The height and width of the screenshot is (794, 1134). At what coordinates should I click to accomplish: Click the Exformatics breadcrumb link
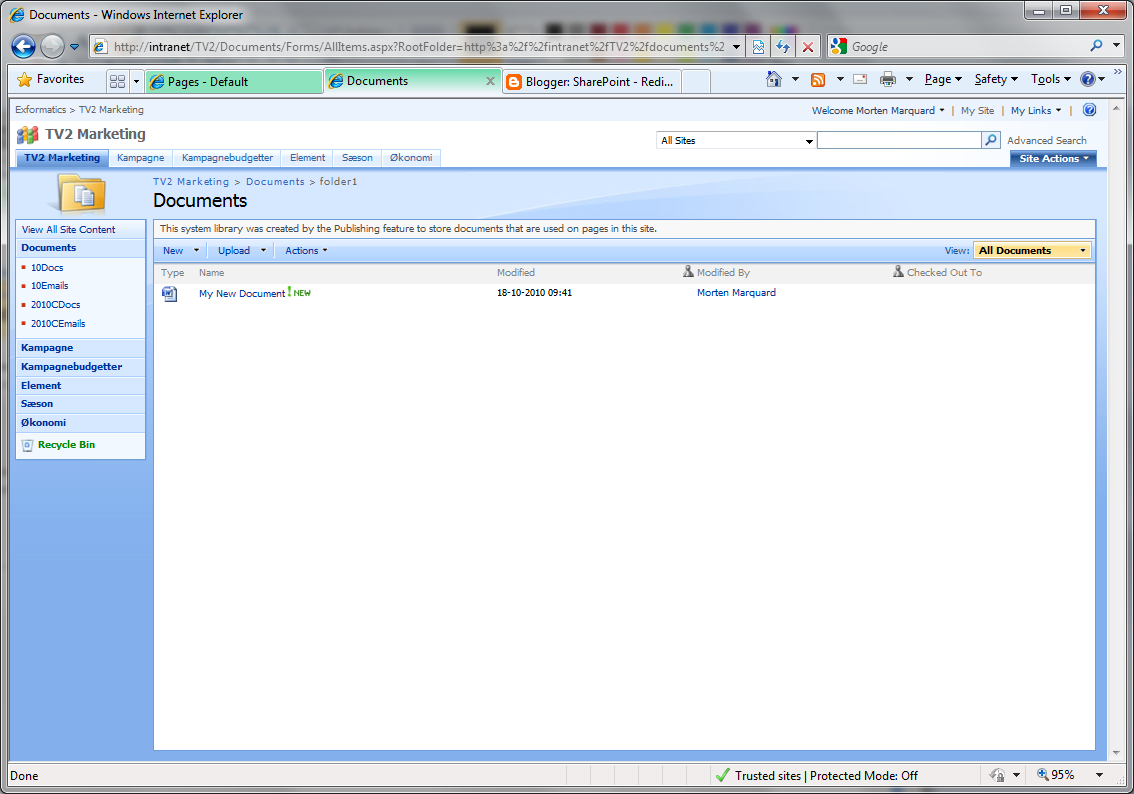pyautogui.click(x=40, y=110)
